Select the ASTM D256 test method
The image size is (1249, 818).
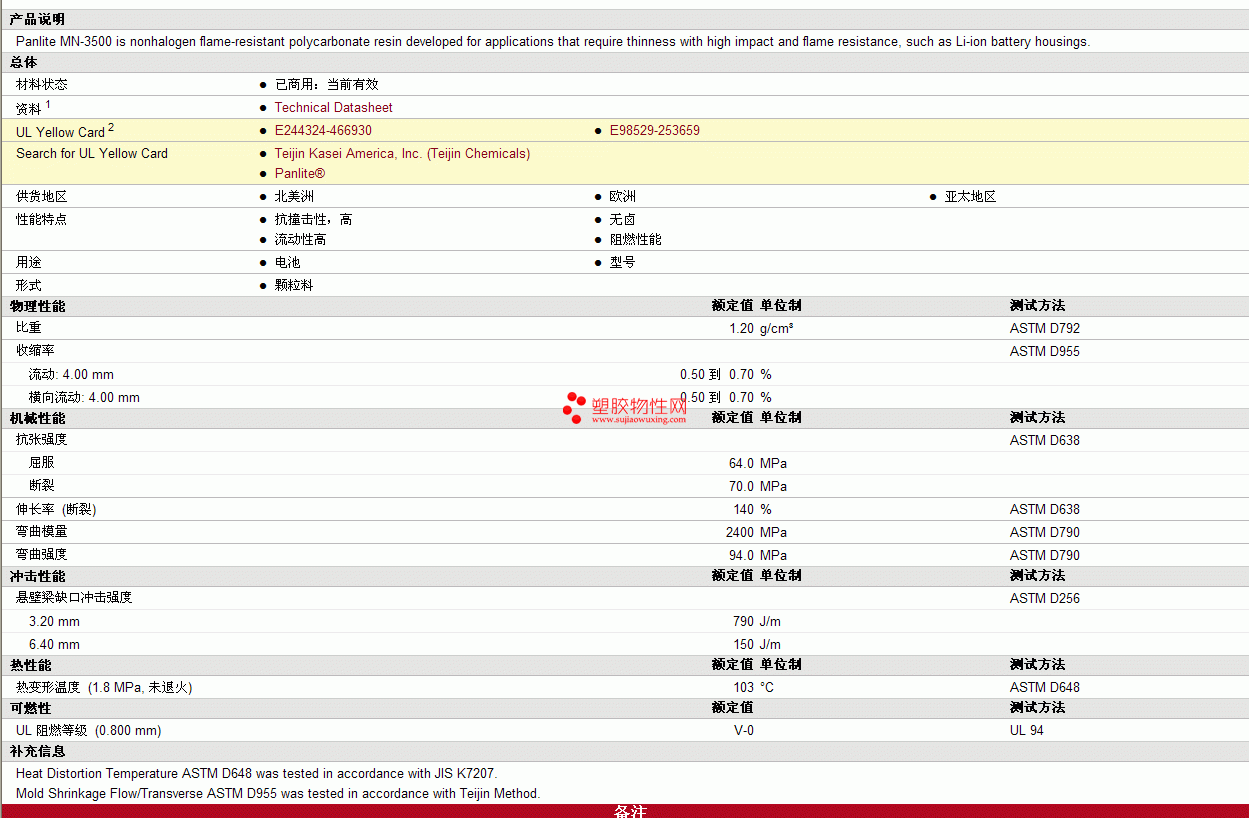point(1045,598)
